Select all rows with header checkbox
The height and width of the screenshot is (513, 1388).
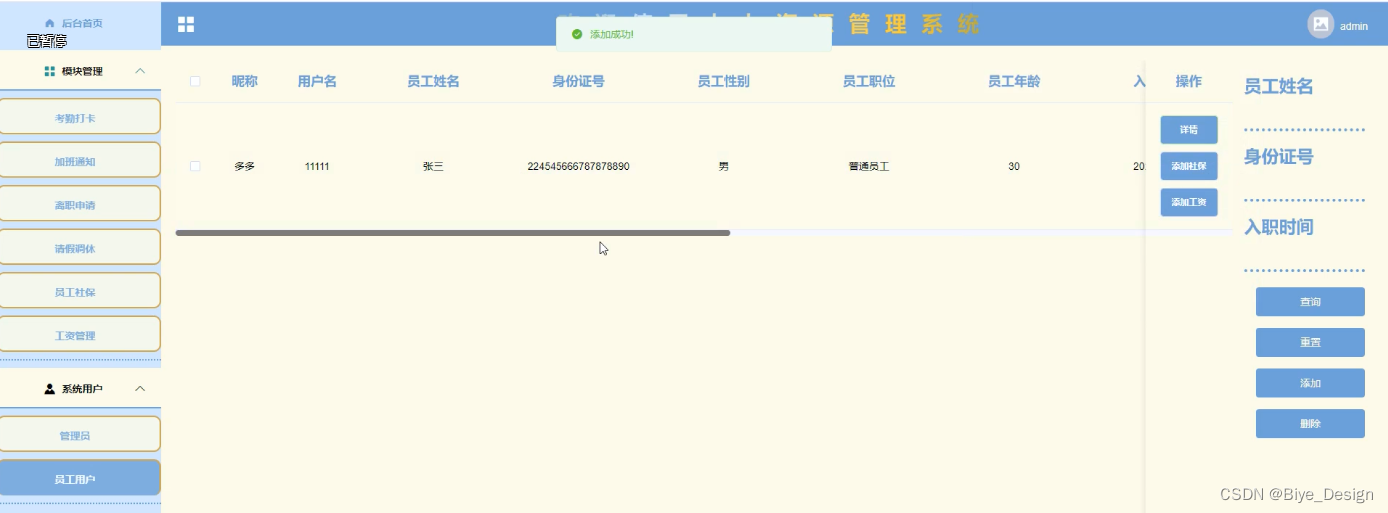point(195,81)
